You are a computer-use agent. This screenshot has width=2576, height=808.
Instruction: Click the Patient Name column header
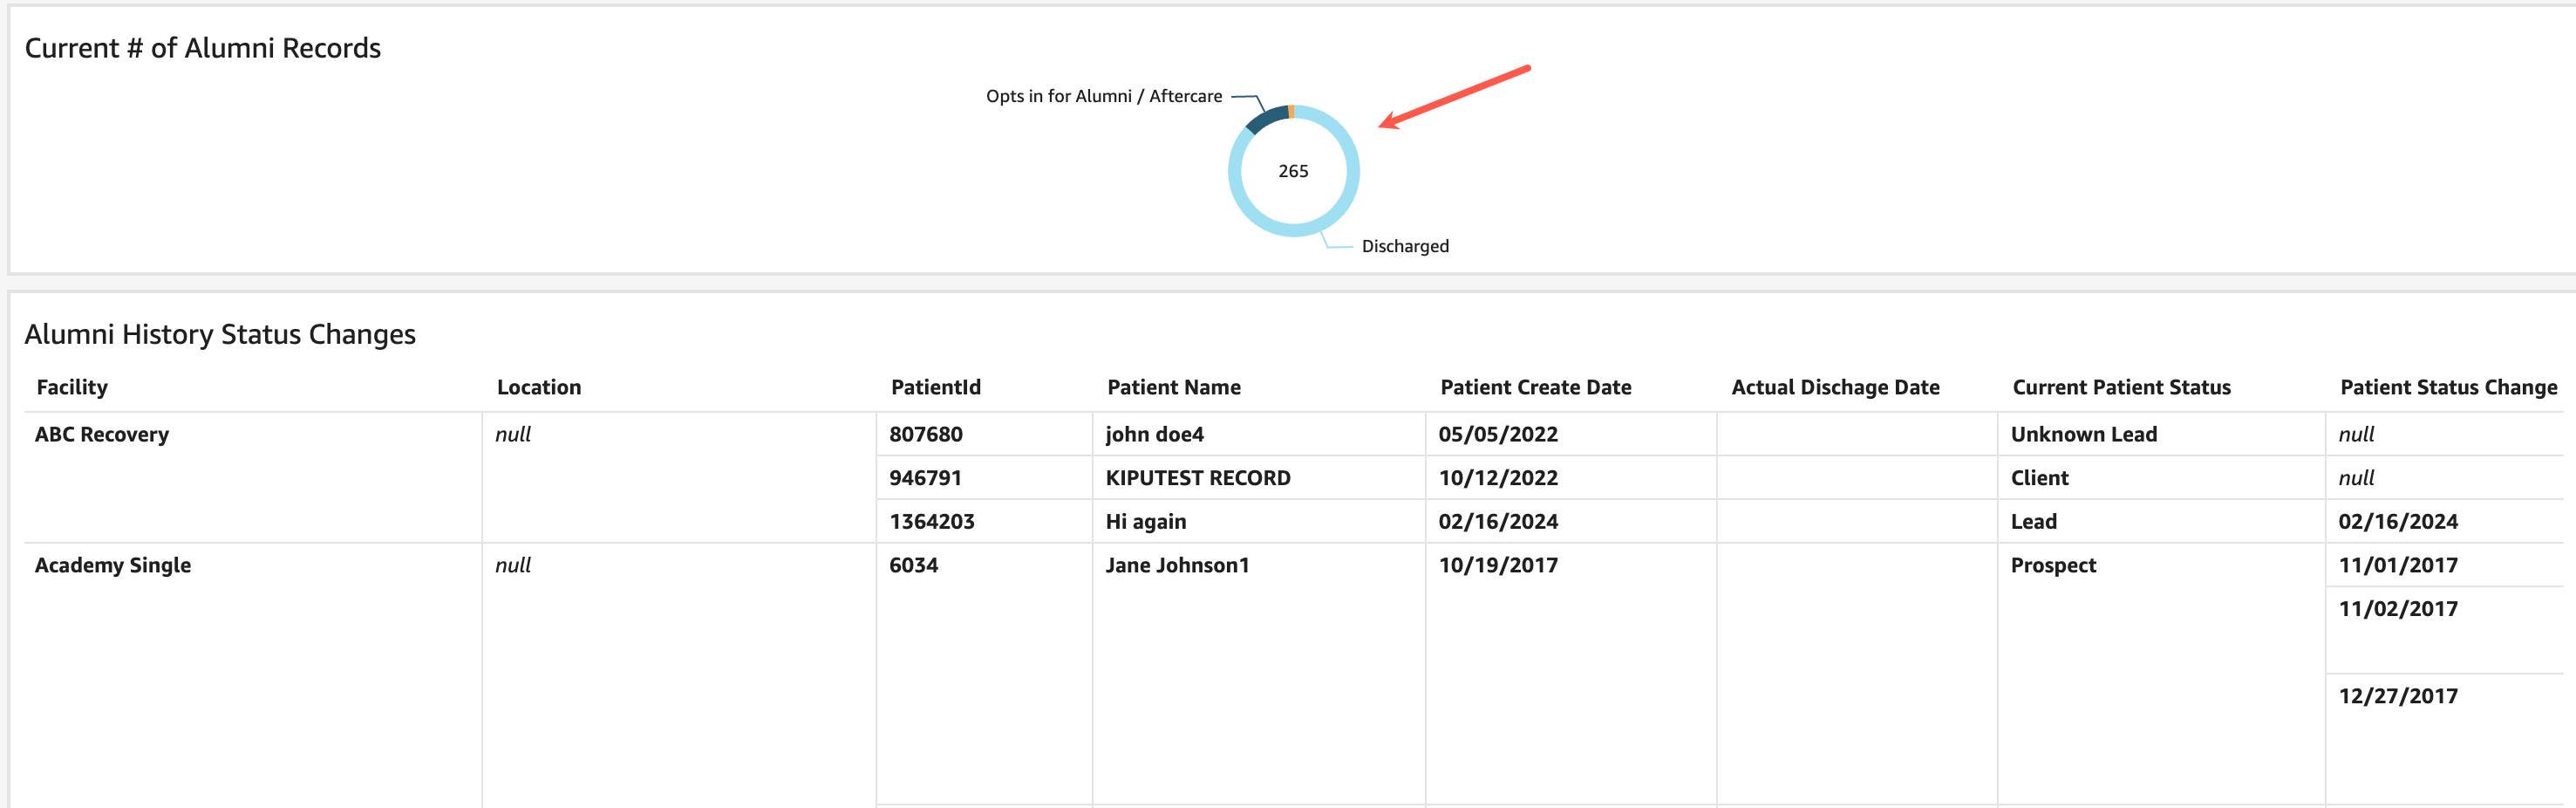coord(1173,387)
